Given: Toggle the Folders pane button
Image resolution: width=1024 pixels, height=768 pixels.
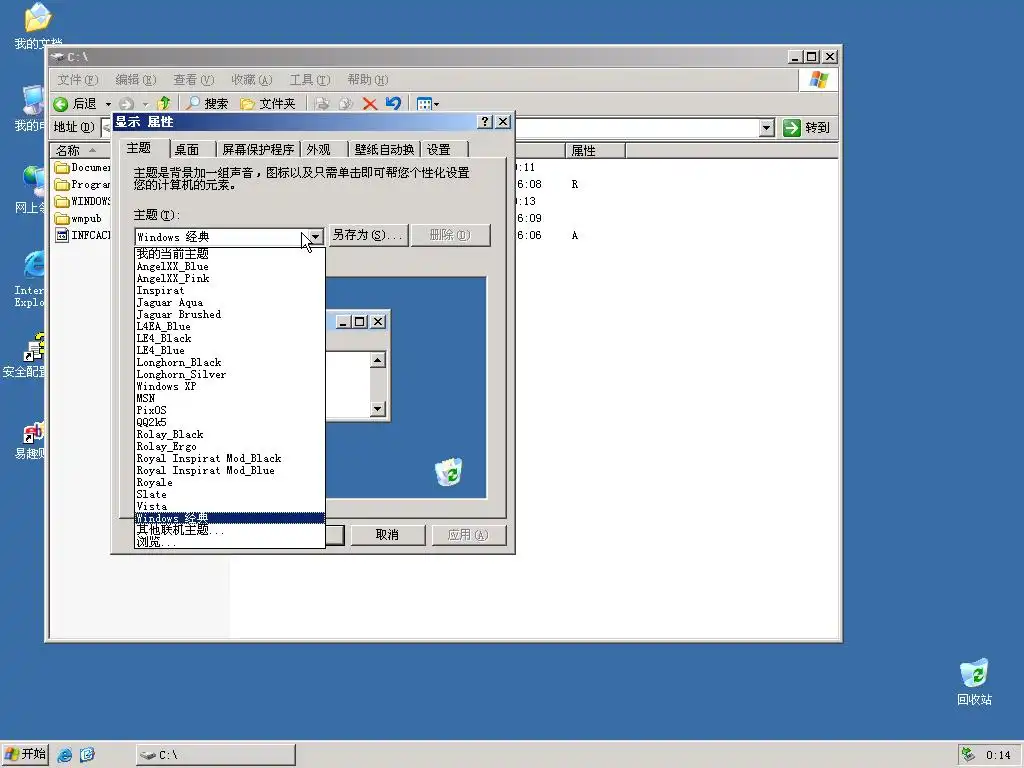Looking at the screenshot, I should pyautogui.click(x=268, y=103).
